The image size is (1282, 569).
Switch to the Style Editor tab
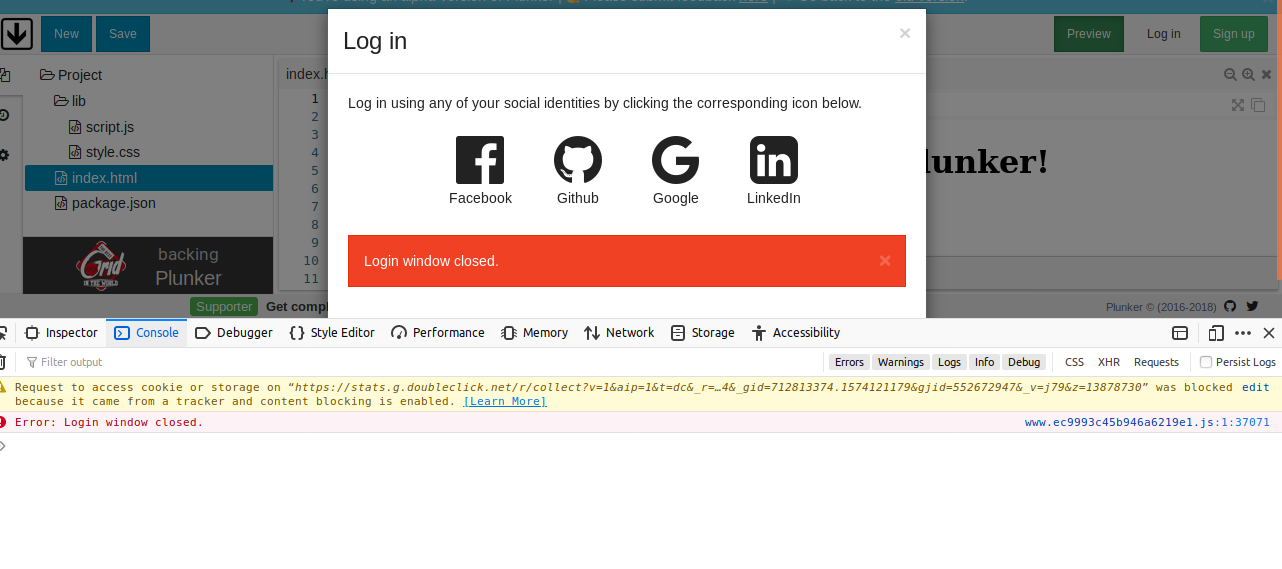(x=332, y=333)
